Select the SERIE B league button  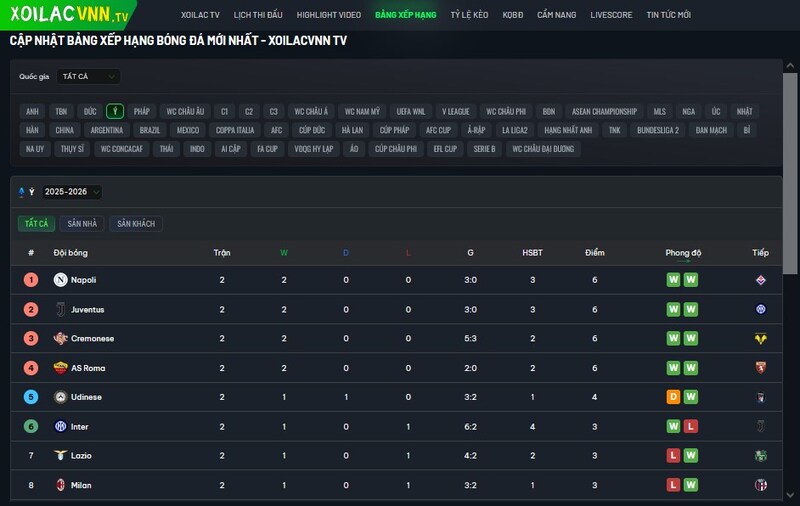[x=484, y=149]
